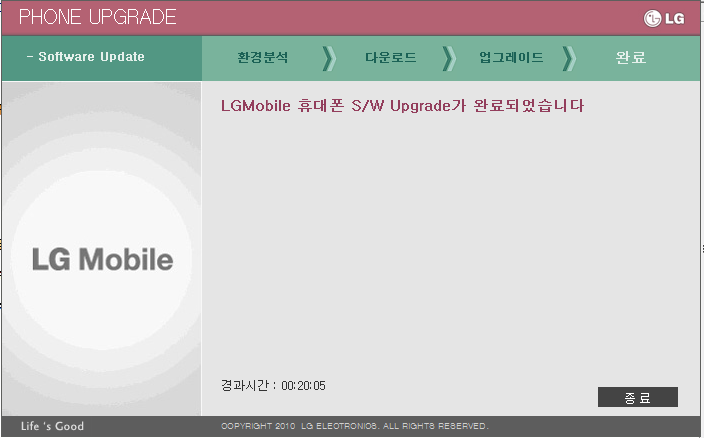704x438 pixels.
Task: Click the copyright 2010 LG Electronics text
Action: point(355,426)
